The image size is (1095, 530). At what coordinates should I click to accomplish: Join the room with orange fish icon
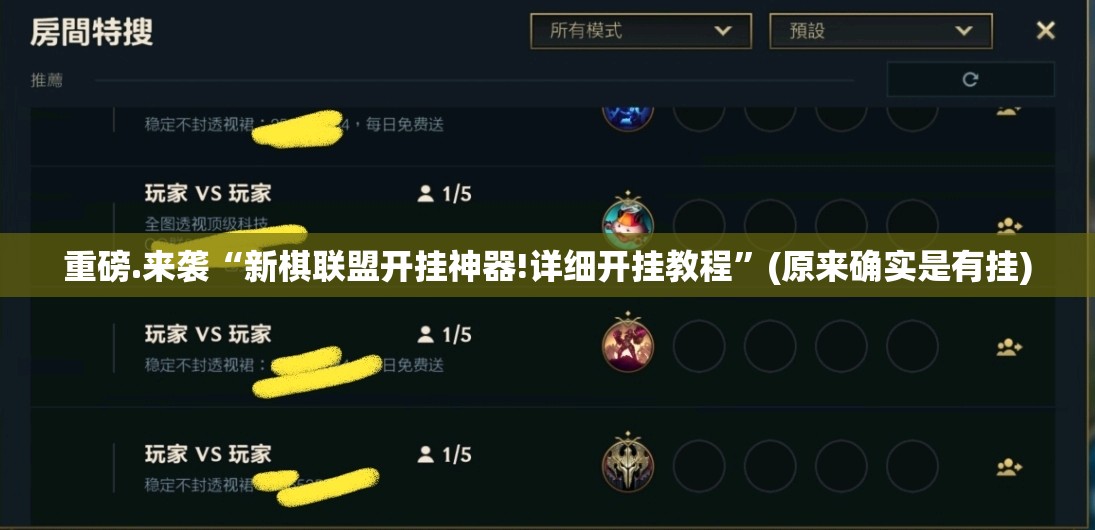coord(1008,226)
